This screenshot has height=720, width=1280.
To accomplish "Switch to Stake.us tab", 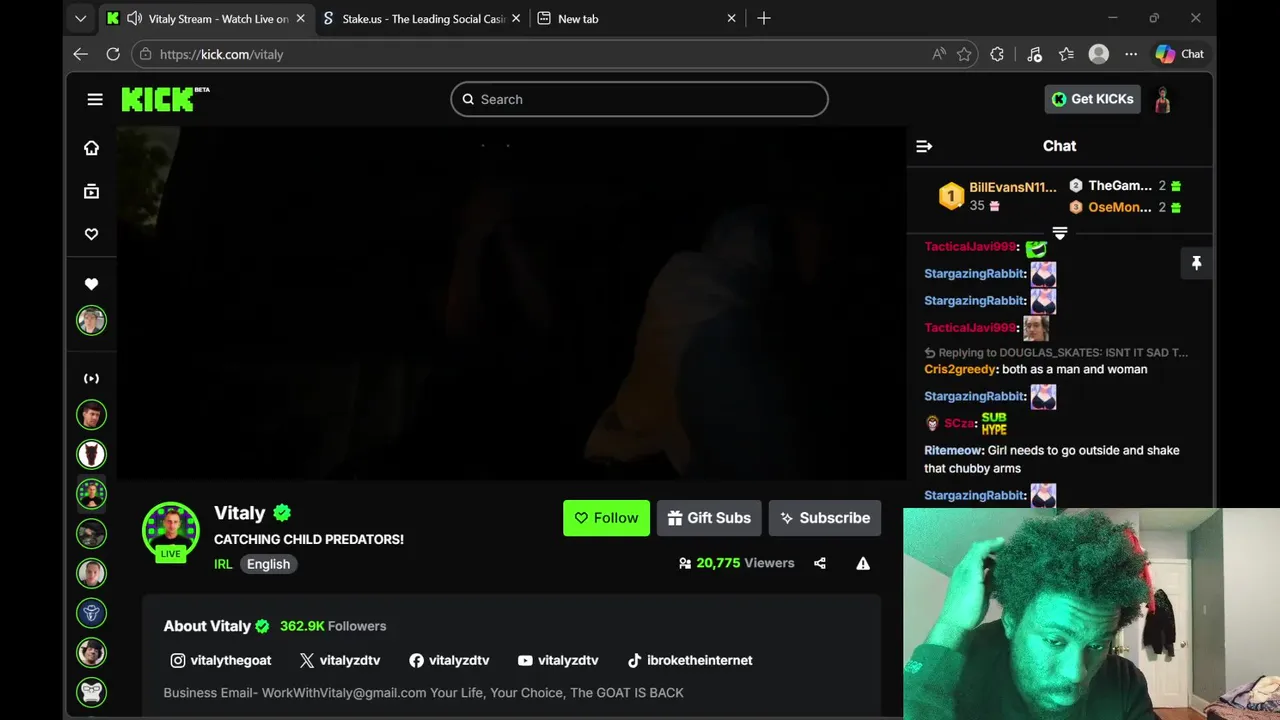I will (x=421, y=18).
